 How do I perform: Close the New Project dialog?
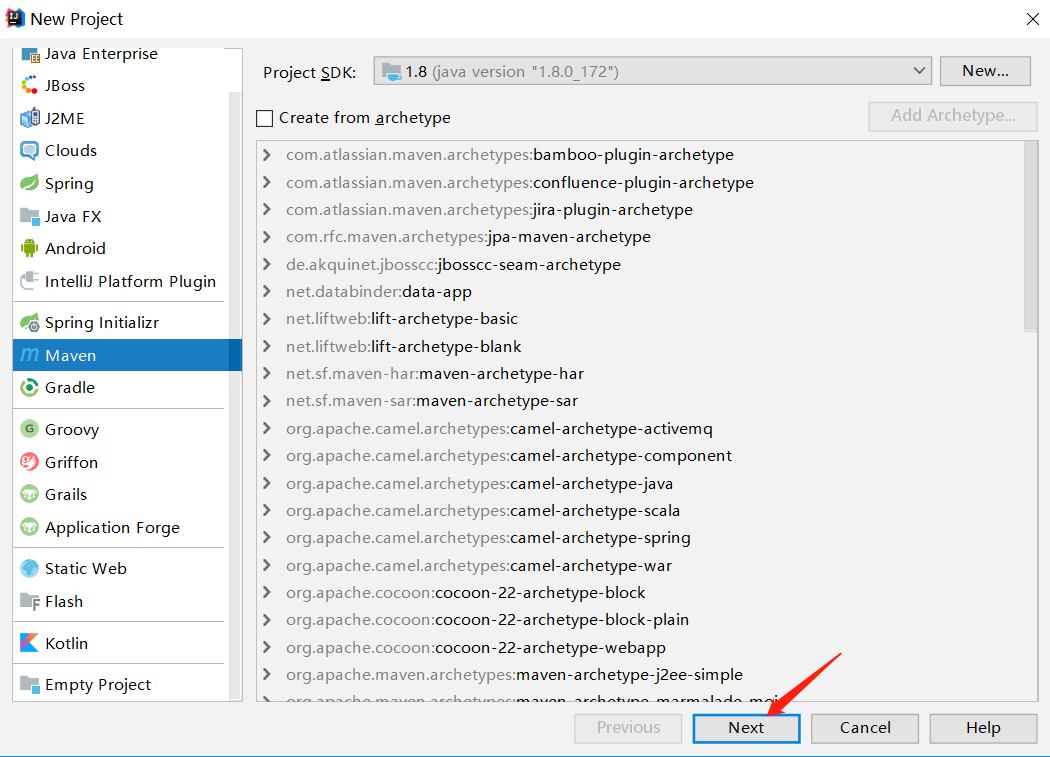1033,19
